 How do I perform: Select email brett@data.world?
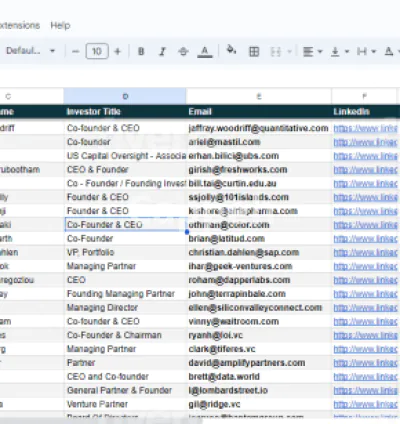[259, 377]
